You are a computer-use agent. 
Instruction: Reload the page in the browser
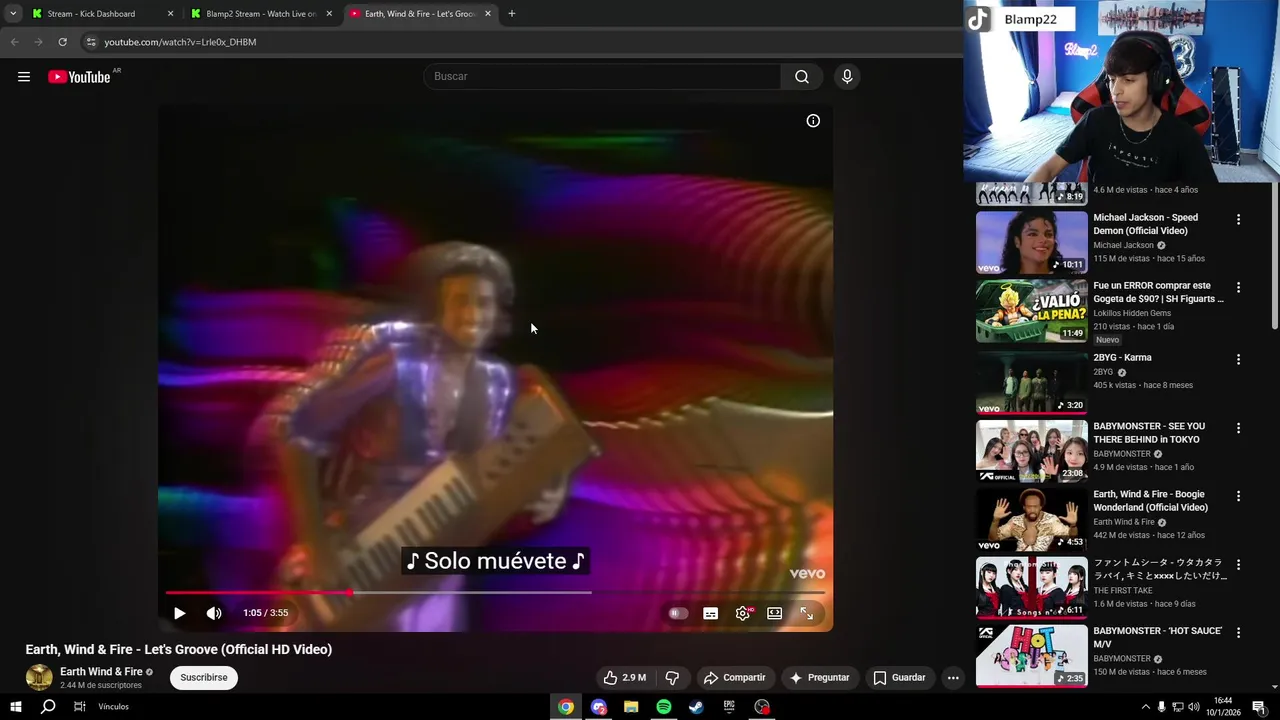[x=62, y=42]
